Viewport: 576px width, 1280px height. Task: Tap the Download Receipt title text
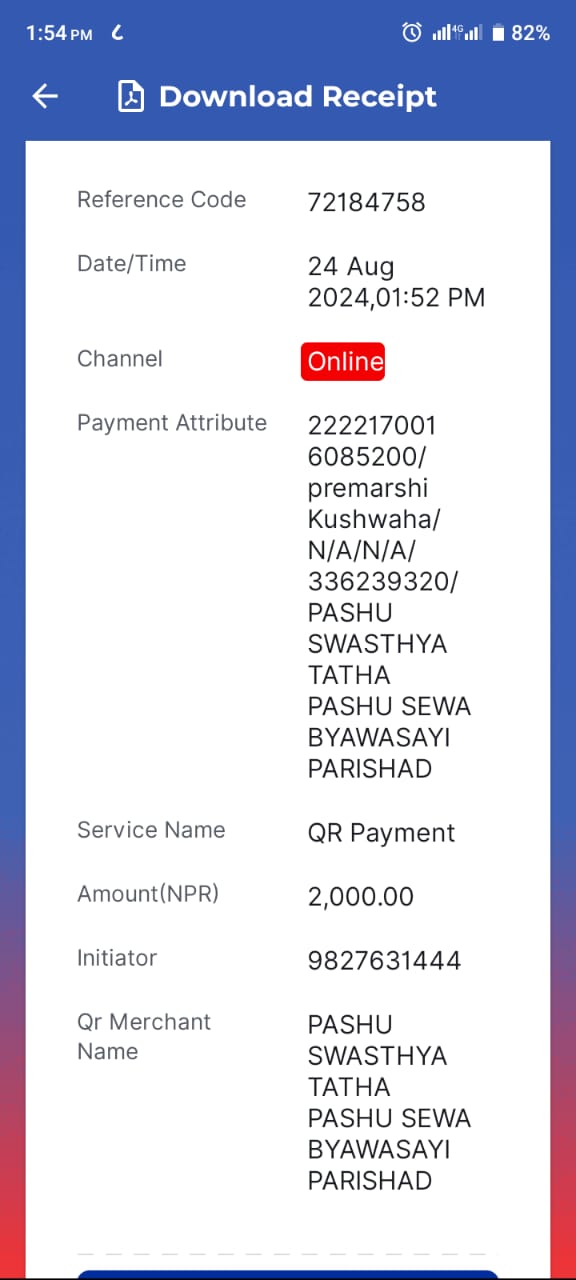click(x=298, y=97)
